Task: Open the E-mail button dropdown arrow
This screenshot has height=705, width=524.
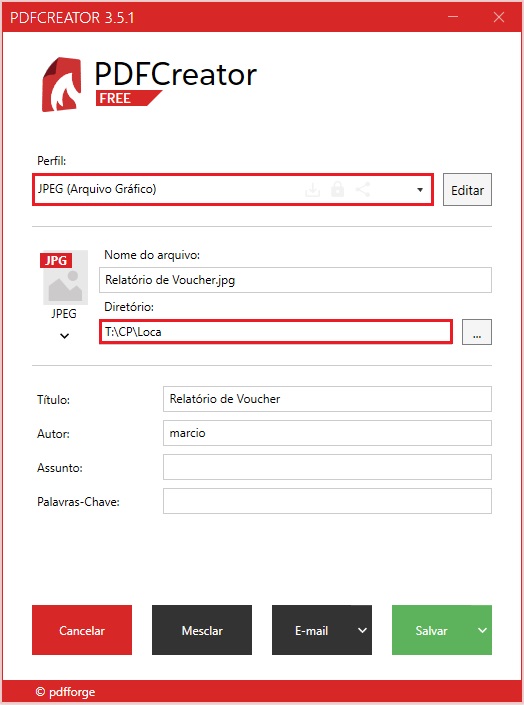Action: [x=362, y=630]
